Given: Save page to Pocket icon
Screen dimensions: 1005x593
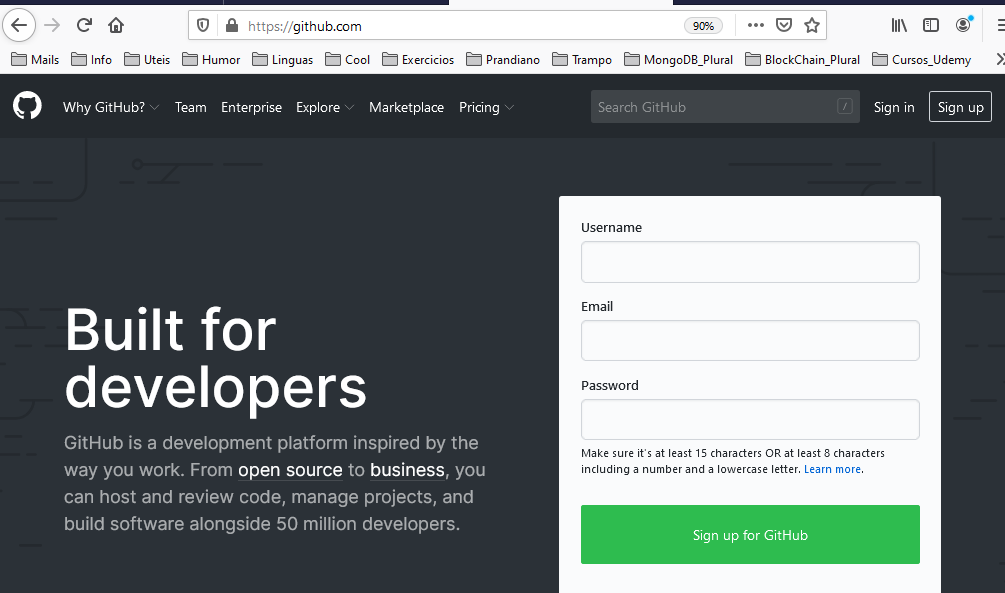Looking at the screenshot, I should click(x=784, y=26).
